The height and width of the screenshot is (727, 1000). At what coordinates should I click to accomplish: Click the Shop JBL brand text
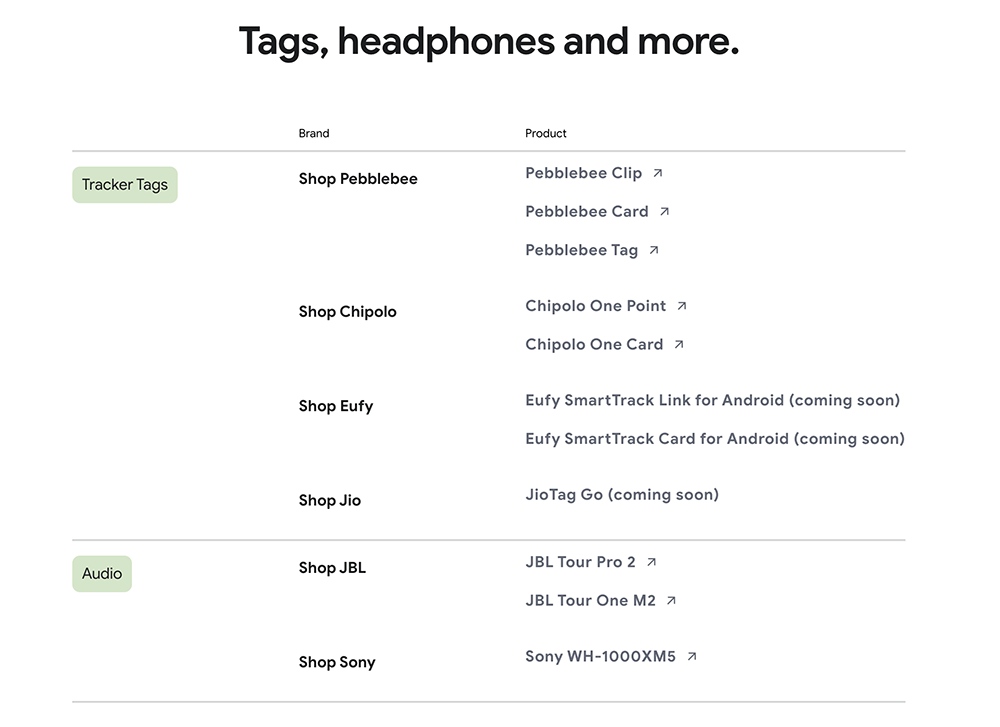(x=332, y=568)
